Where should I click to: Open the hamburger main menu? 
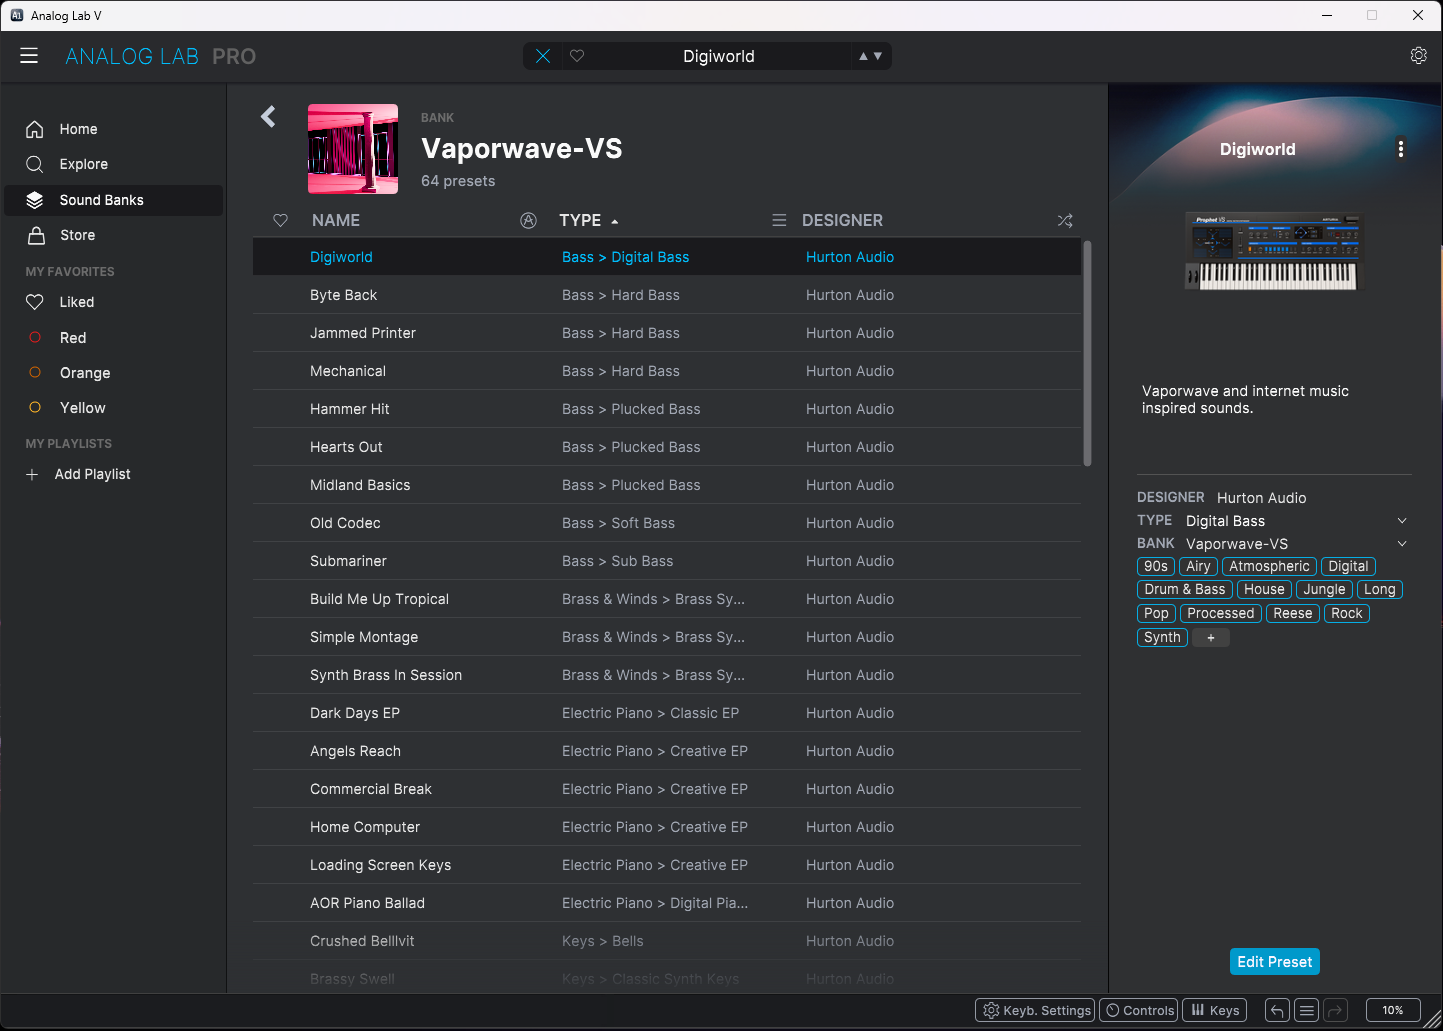[x=29, y=56]
